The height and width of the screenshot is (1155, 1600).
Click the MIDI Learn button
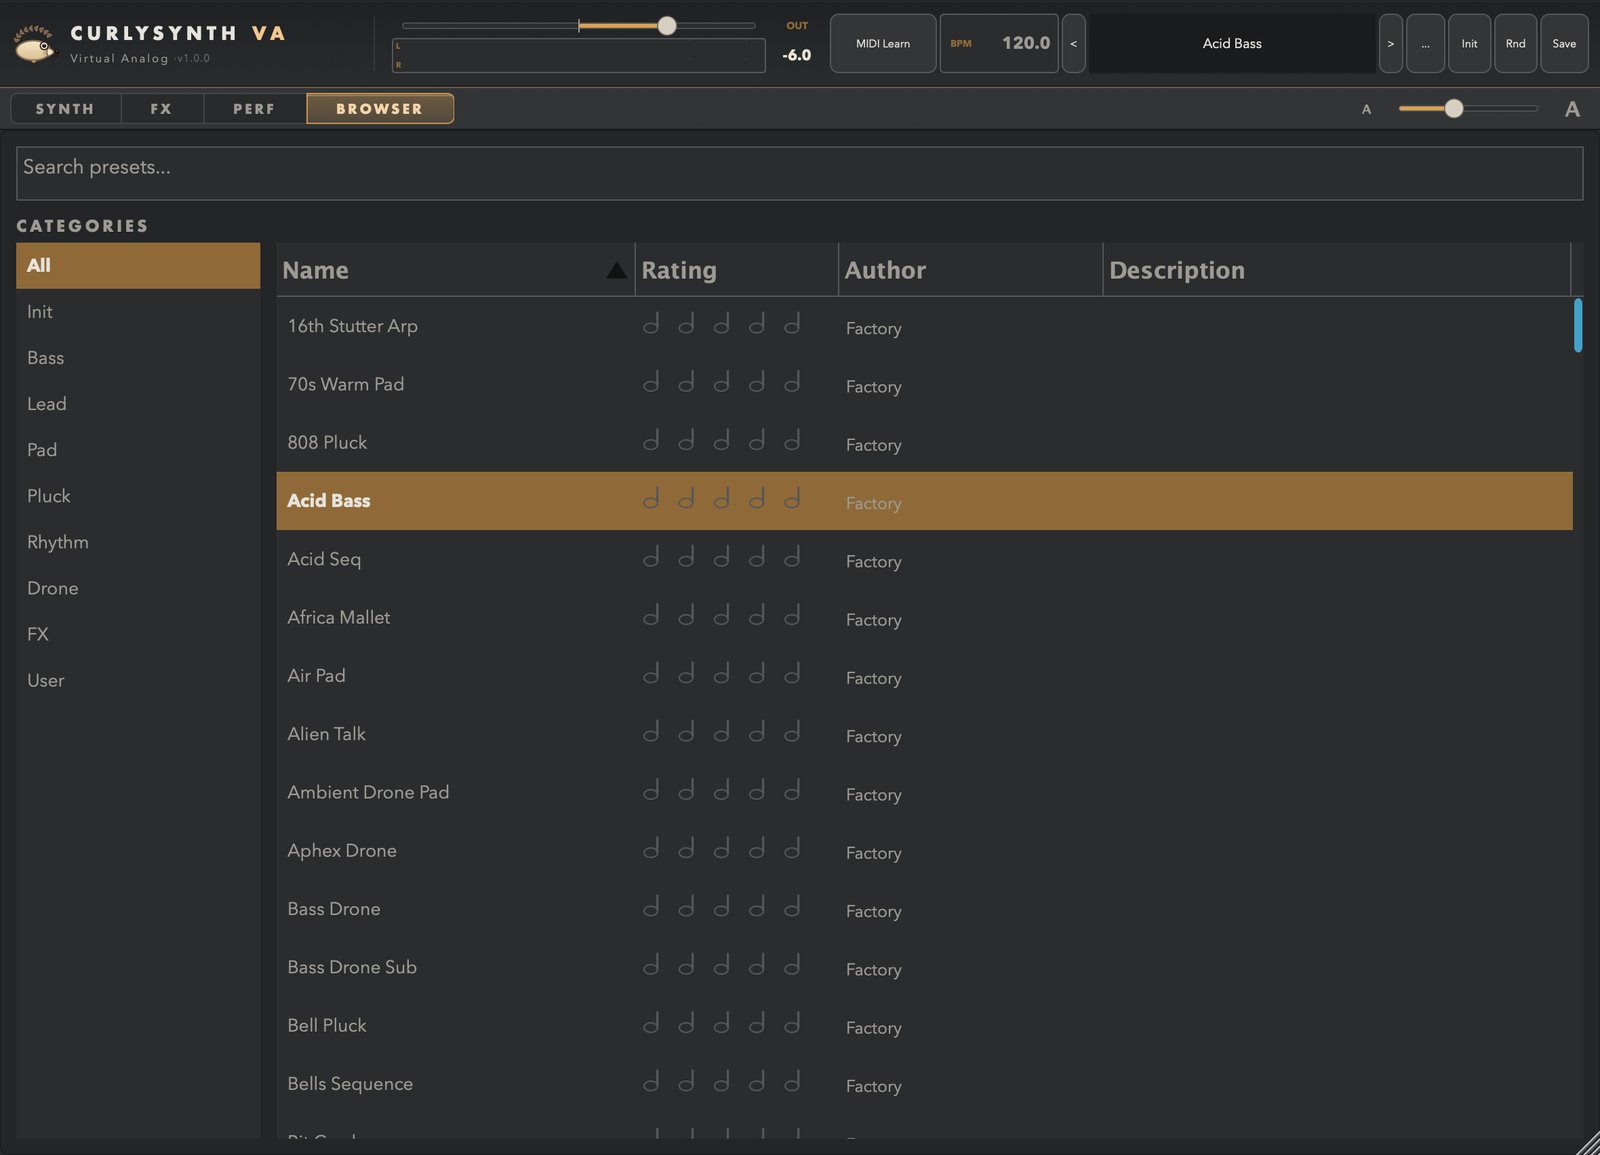coord(883,43)
